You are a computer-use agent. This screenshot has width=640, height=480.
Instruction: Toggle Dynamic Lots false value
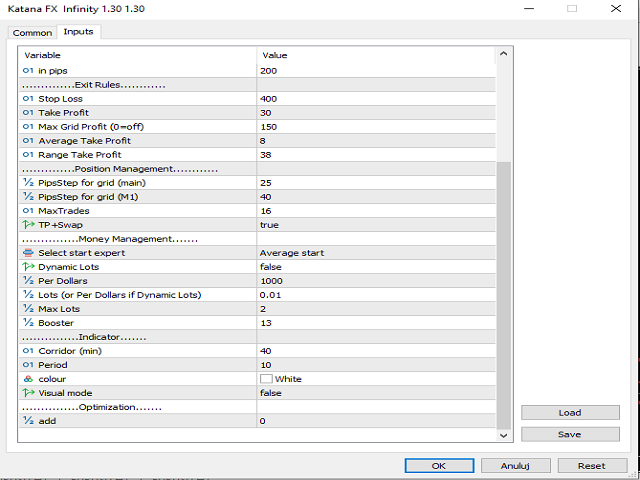point(376,267)
